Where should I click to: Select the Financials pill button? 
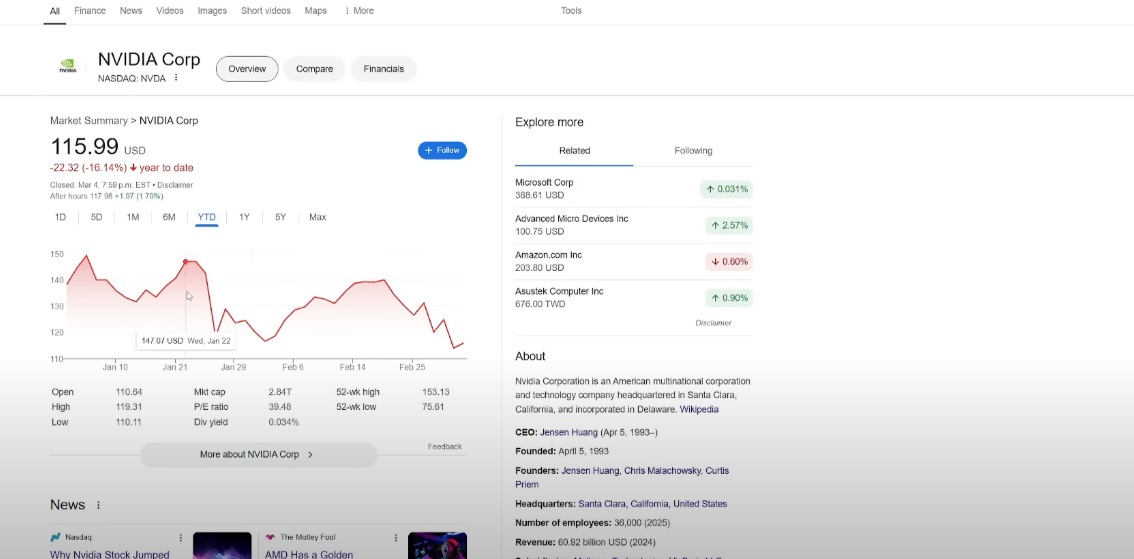pos(383,69)
